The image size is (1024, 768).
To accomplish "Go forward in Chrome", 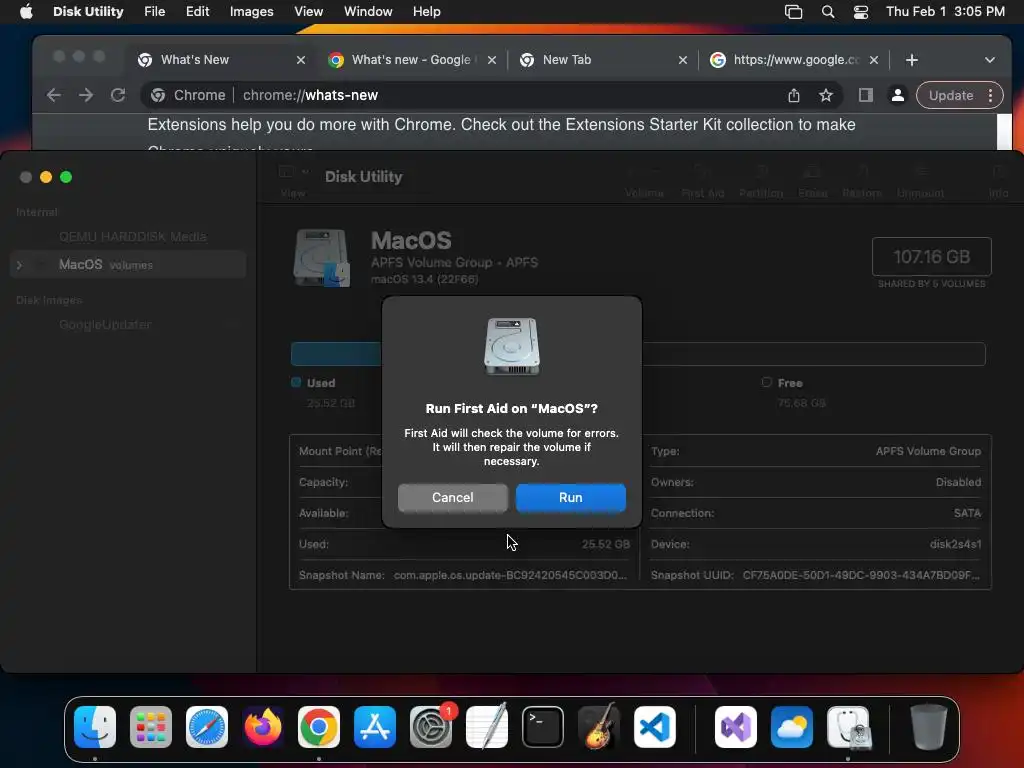I will pyautogui.click(x=86, y=95).
